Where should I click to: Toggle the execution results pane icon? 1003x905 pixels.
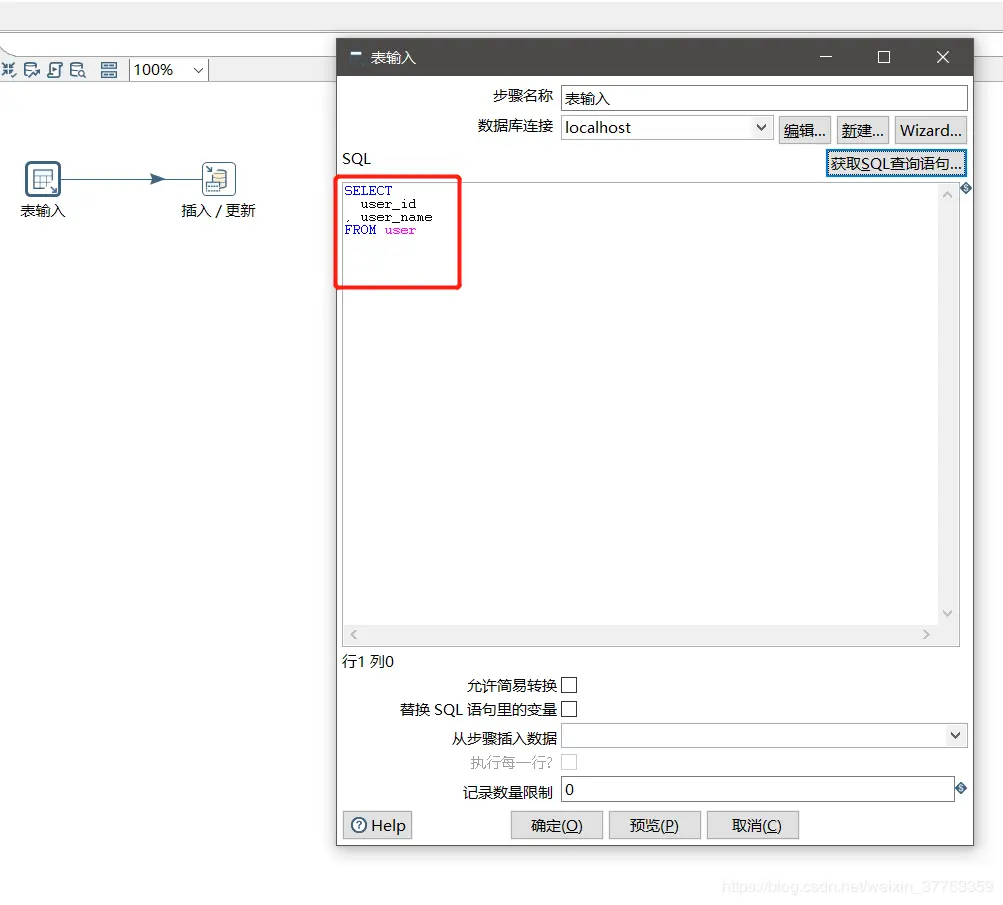click(x=109, y=69)
